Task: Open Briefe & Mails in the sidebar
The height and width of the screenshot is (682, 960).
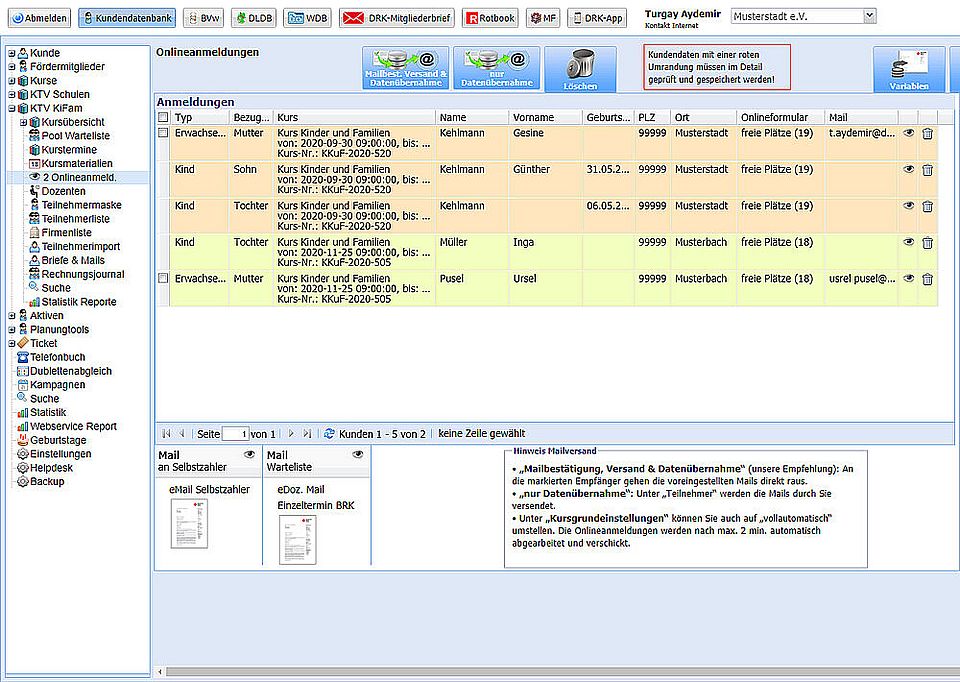Action: click(73, 260)
